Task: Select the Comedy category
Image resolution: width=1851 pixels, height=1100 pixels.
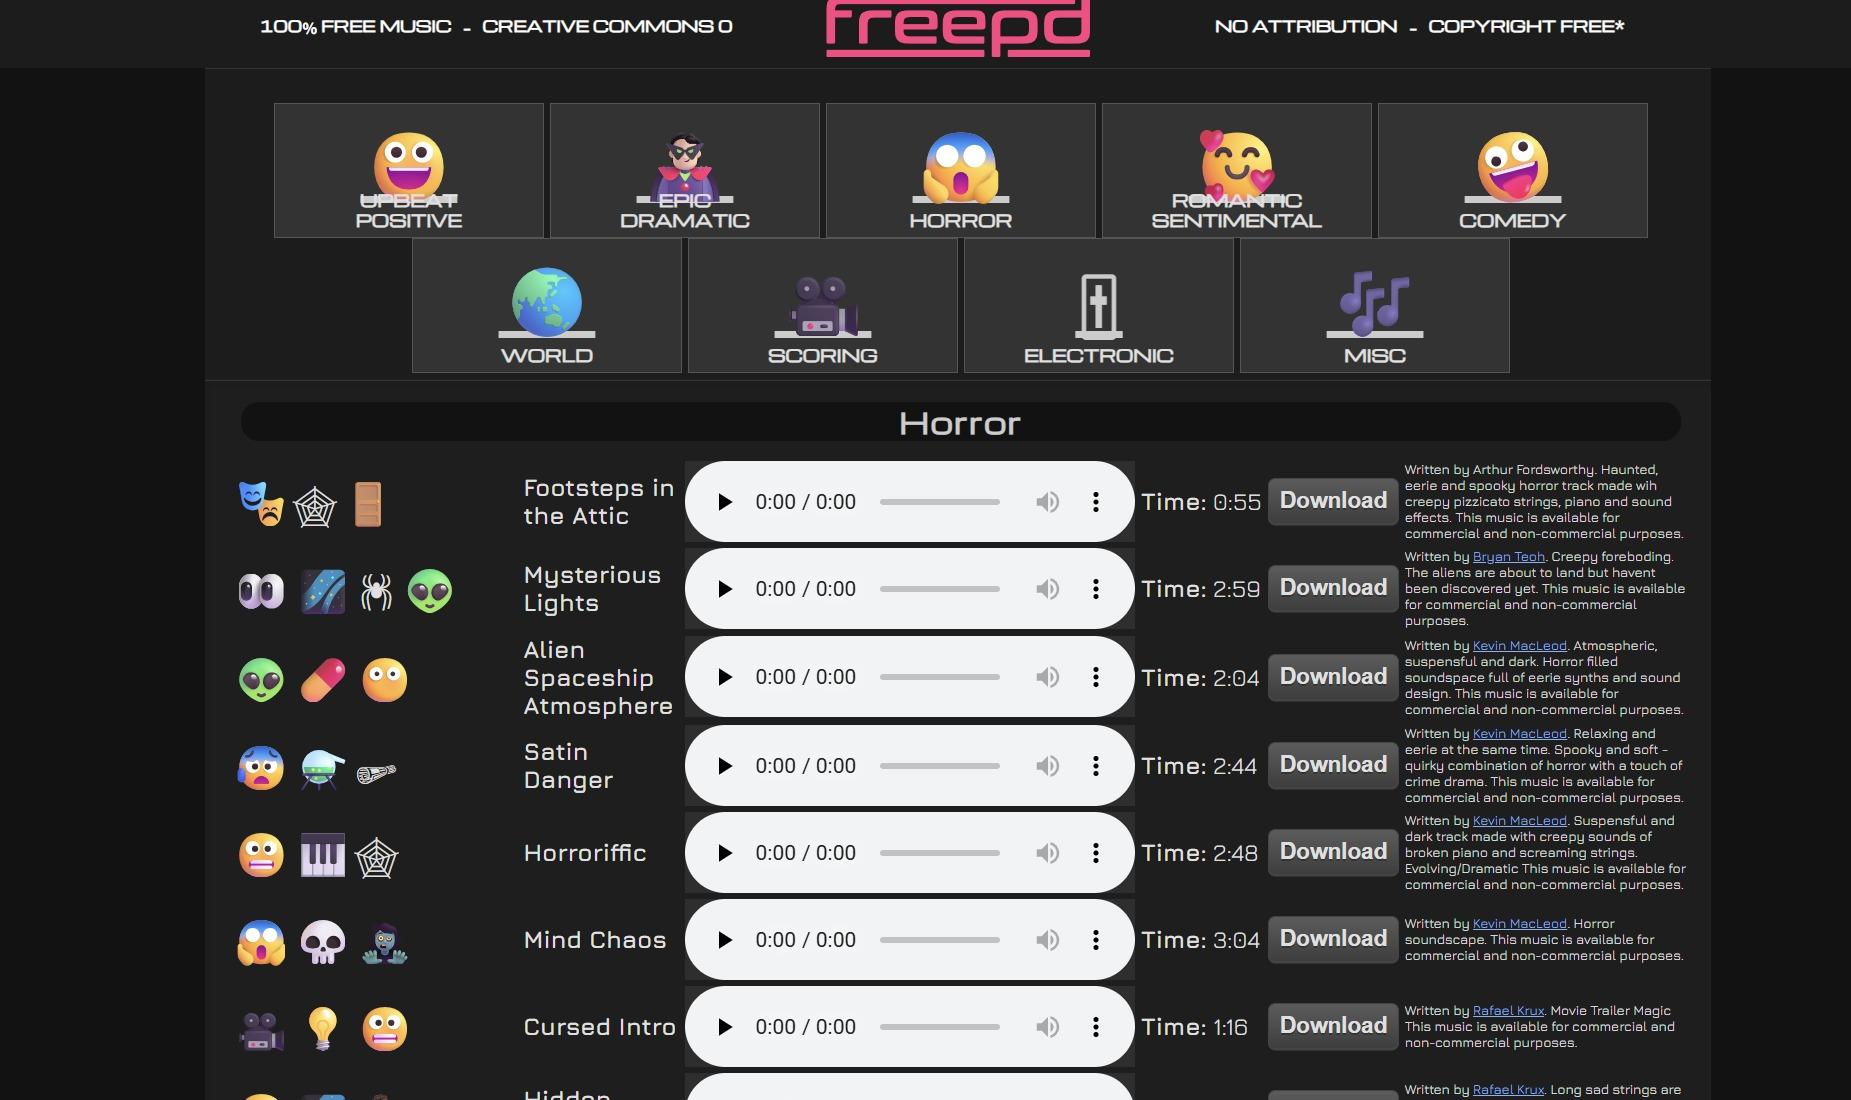Action: pyautogui.click(x=1512, y=170)
